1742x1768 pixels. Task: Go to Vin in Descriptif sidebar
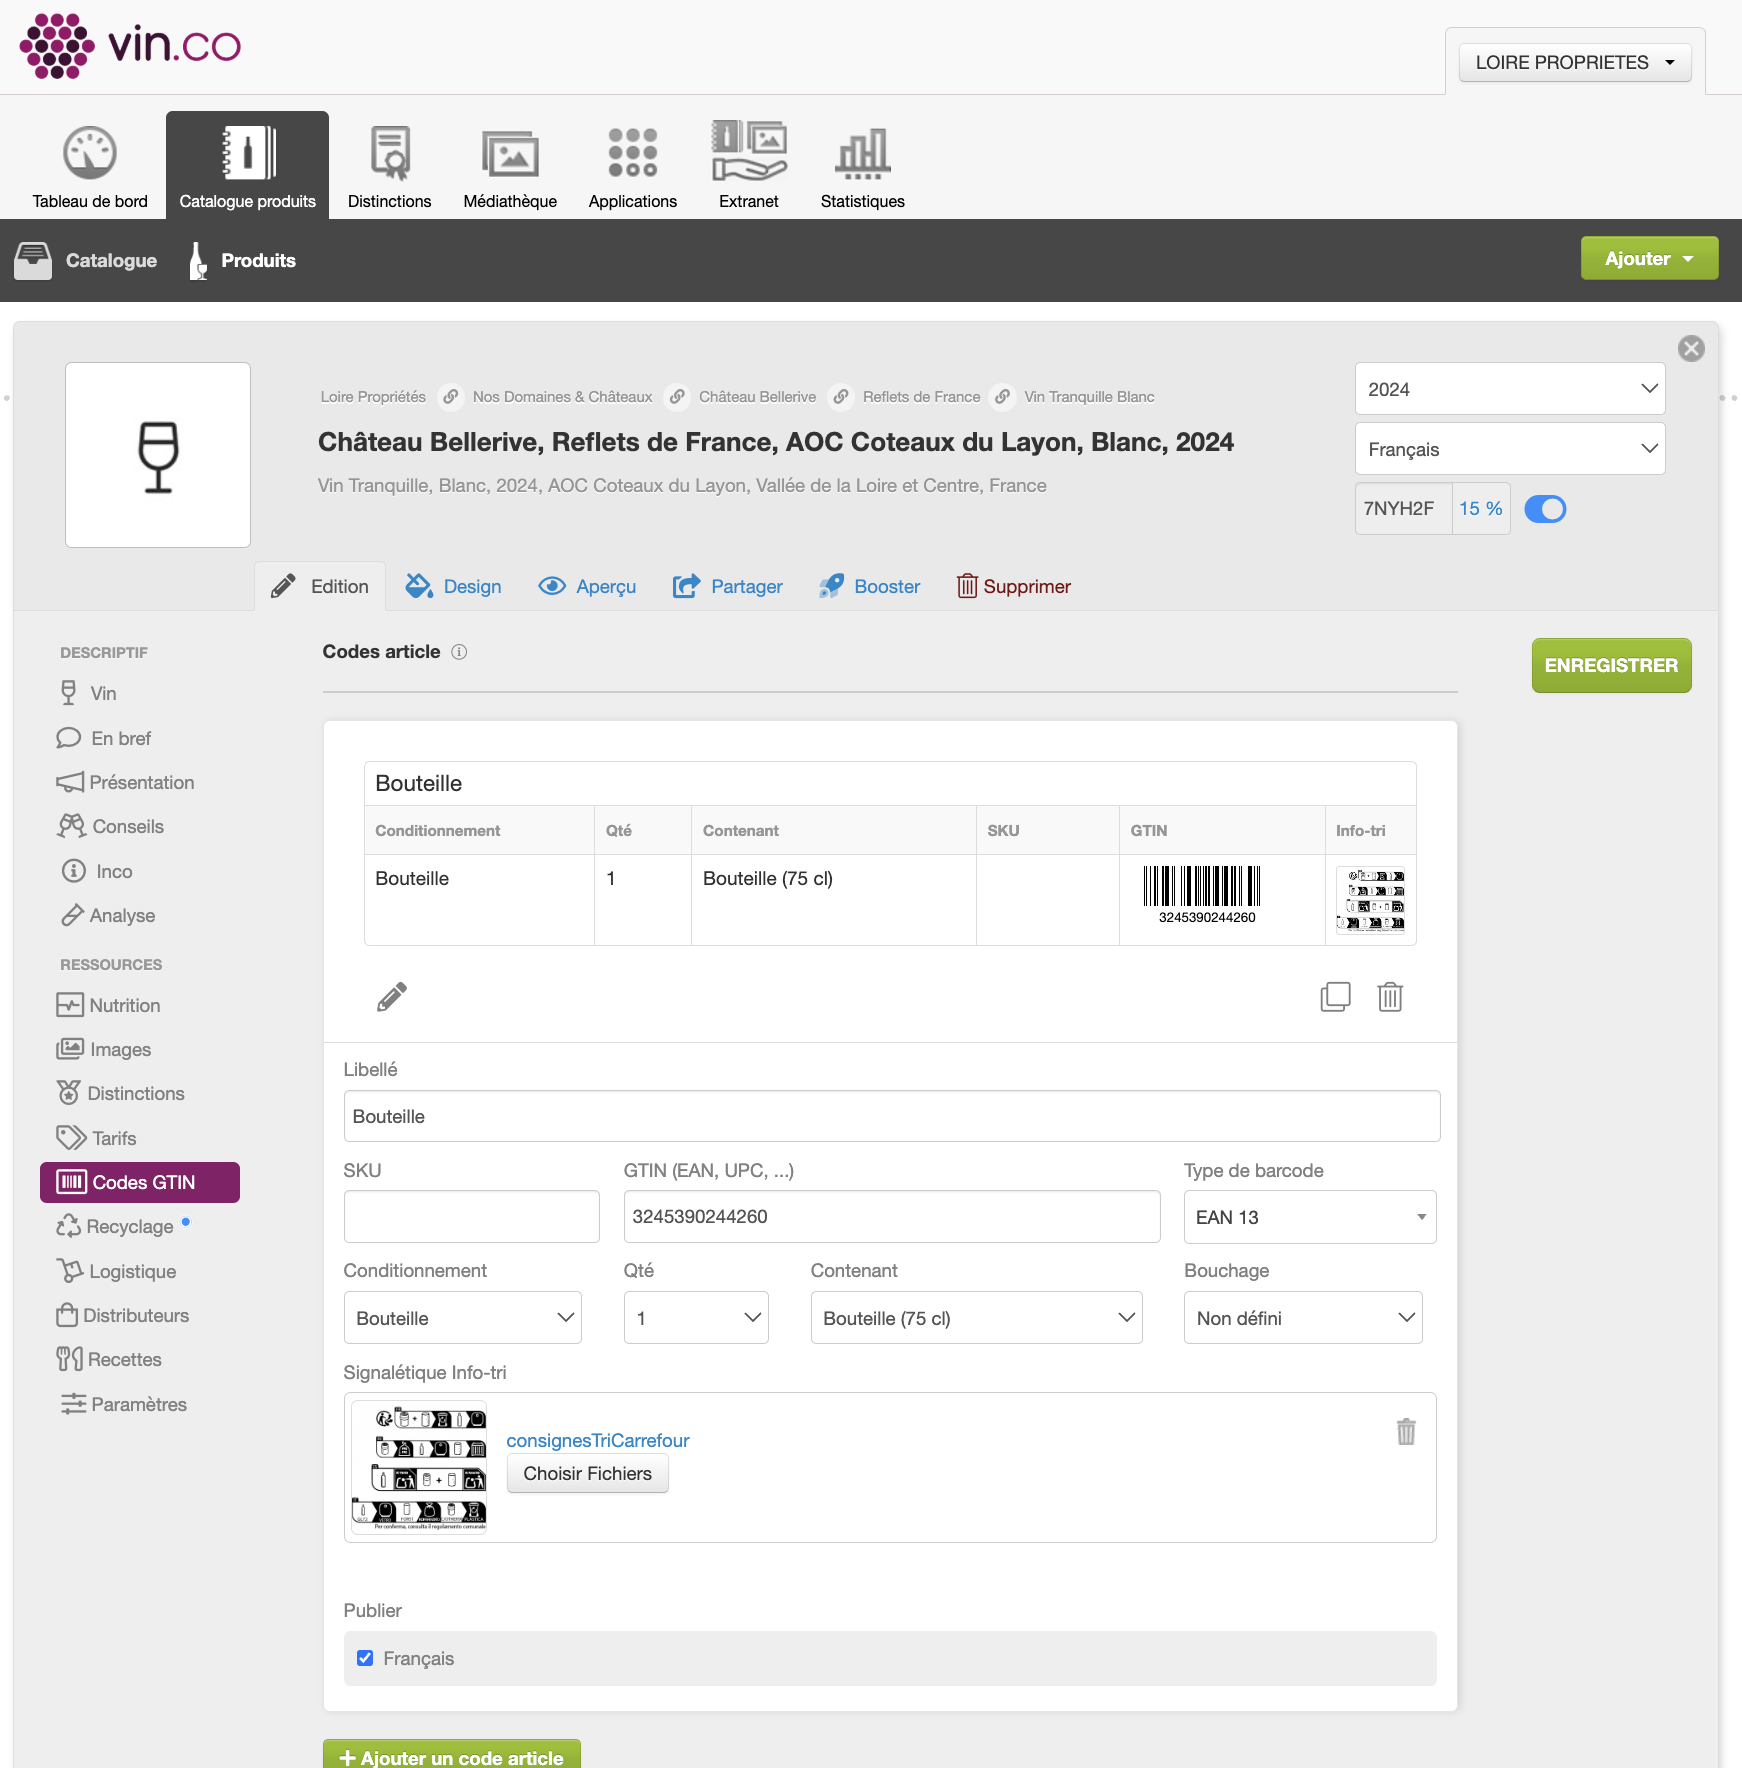click(88, 693)
